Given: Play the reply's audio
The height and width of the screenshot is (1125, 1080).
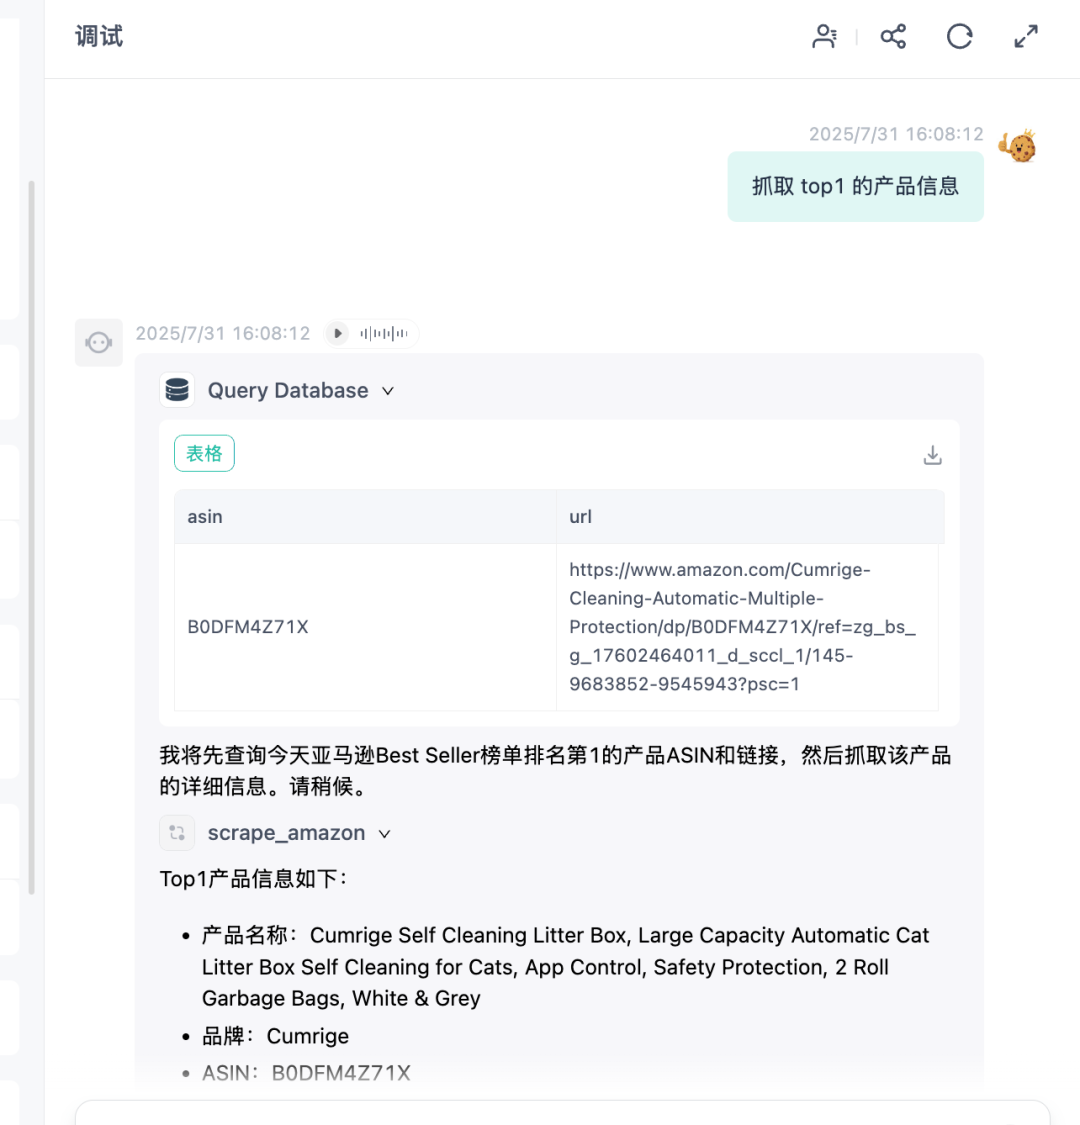Looking at the screenshot, I should pyautogui.click(x=338, y=333).
